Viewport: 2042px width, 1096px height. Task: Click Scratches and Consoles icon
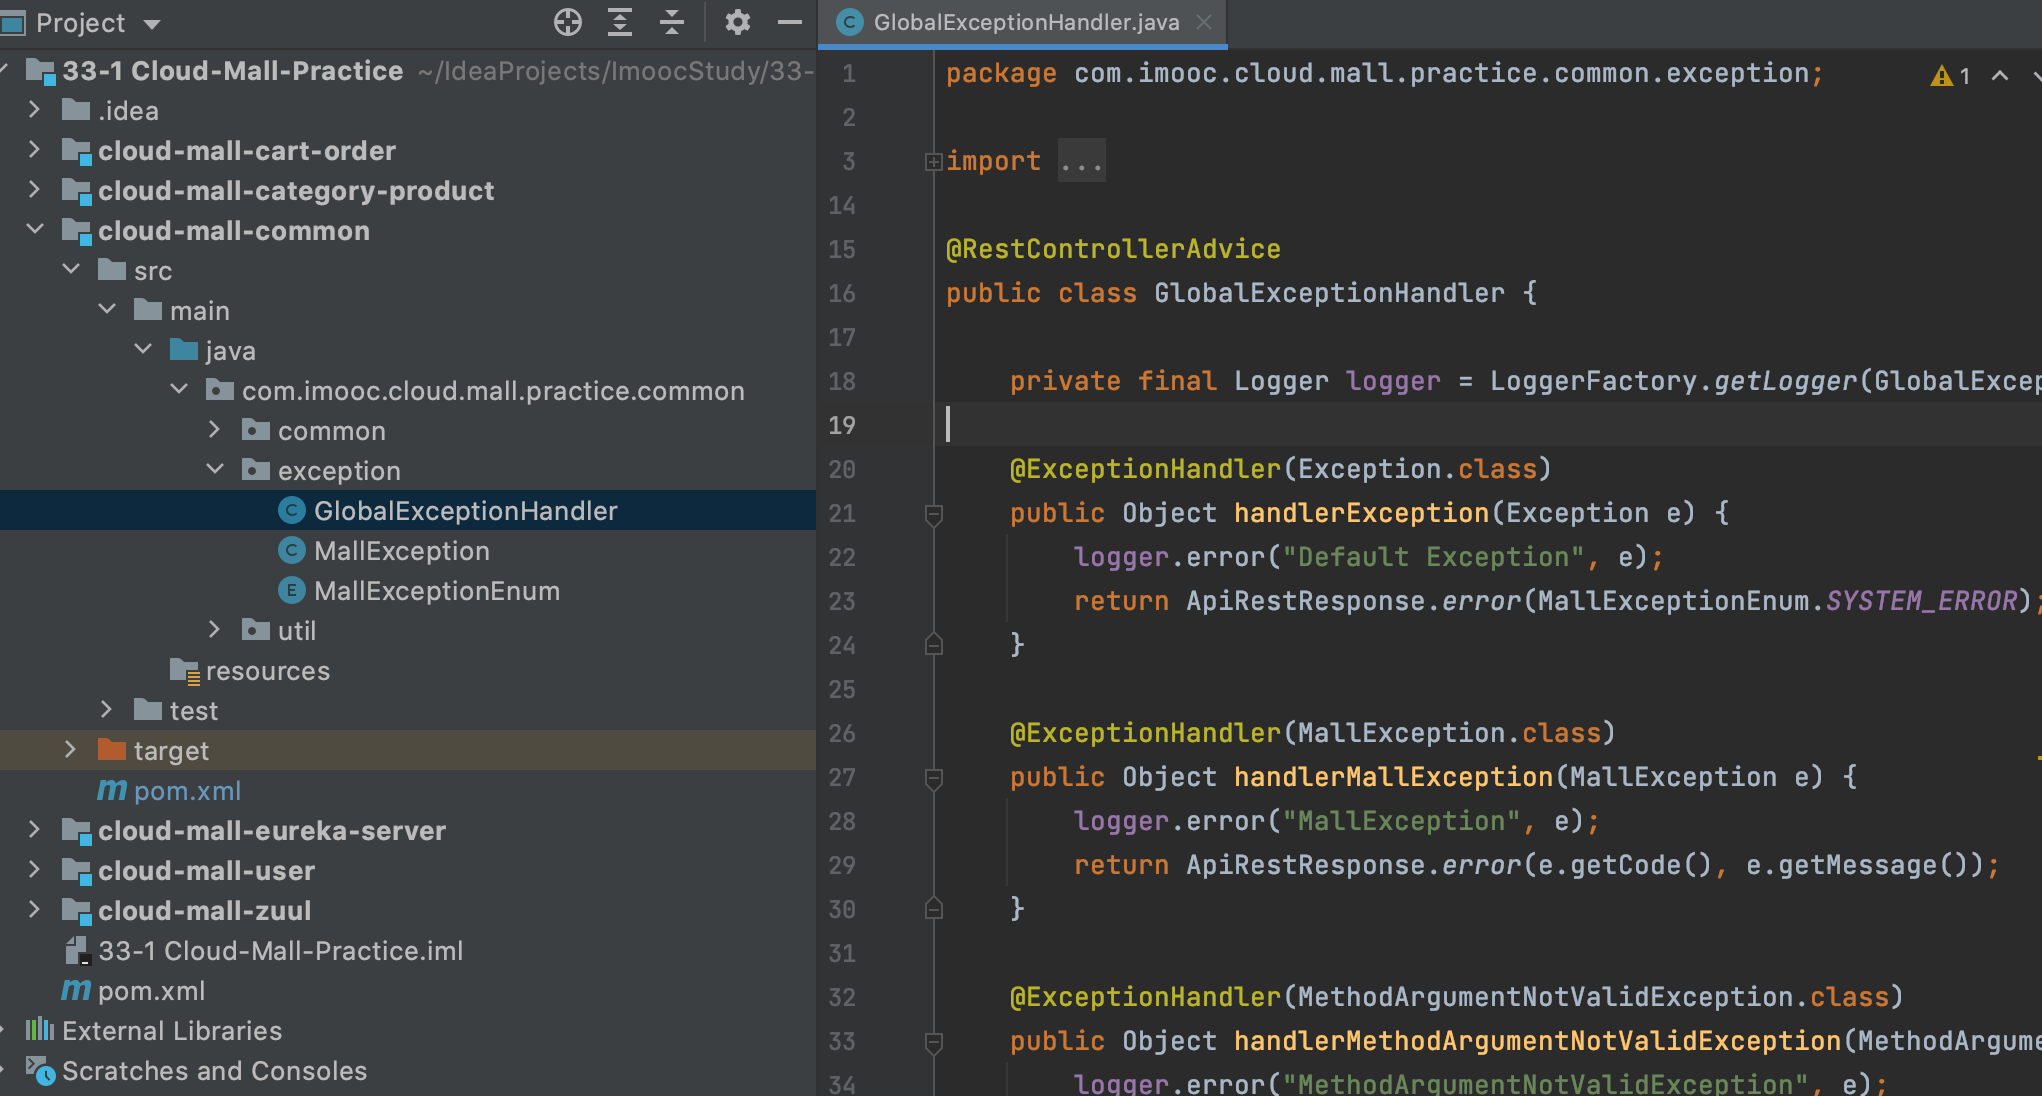[x=40, y=1070]
